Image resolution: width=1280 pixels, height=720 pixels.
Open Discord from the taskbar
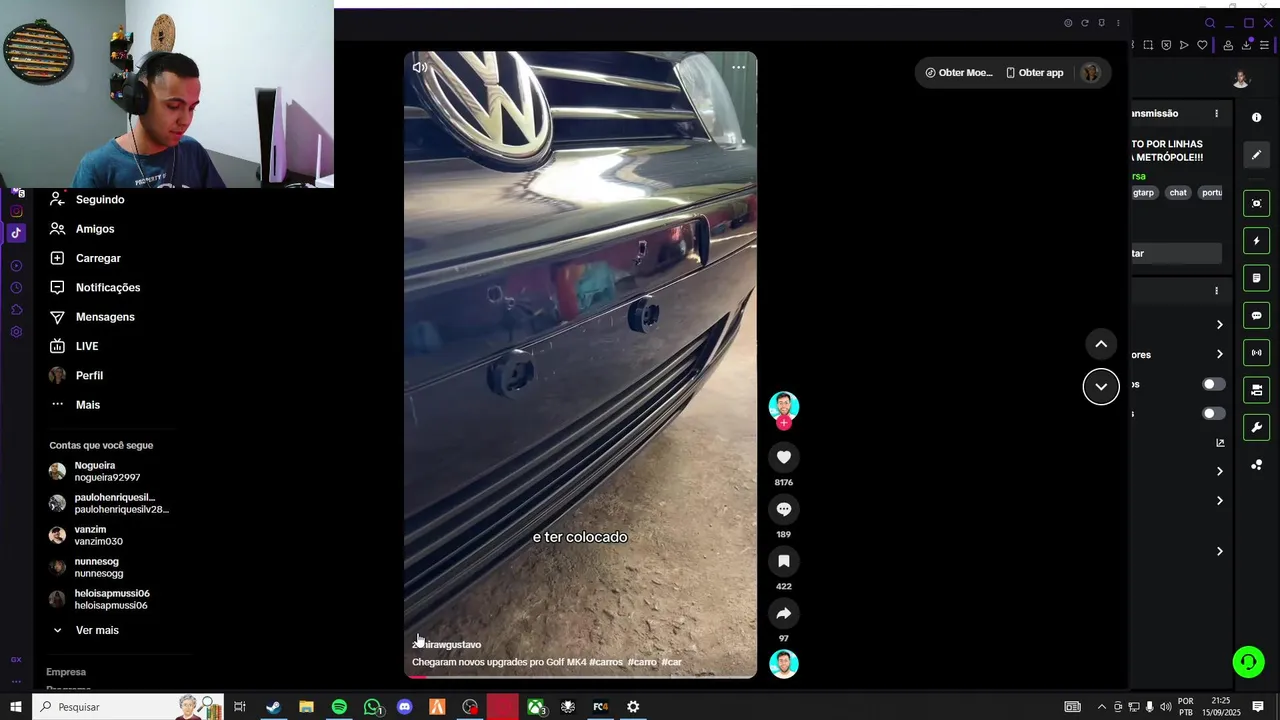pos(404,707)
